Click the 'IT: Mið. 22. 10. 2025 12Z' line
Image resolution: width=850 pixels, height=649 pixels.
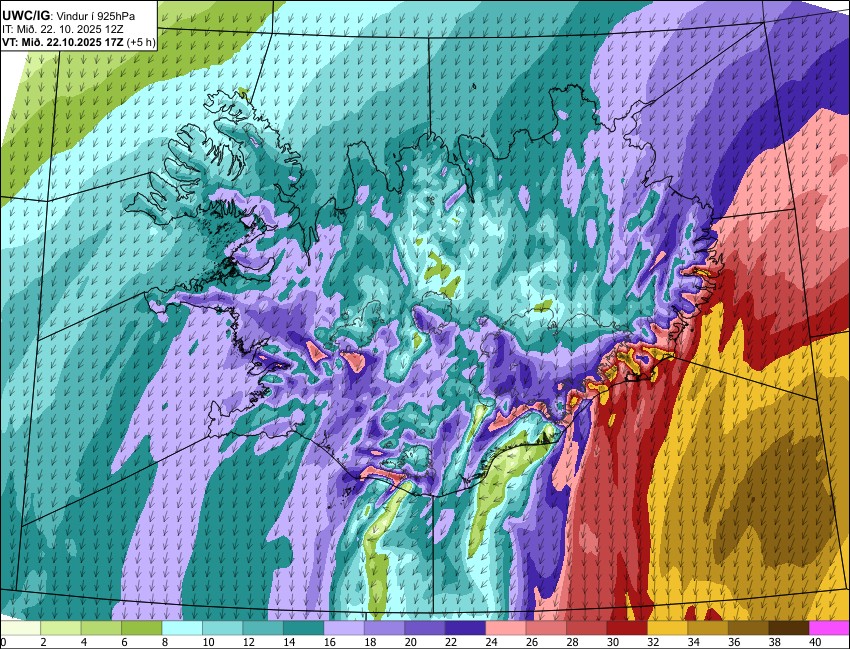(63, 30)
